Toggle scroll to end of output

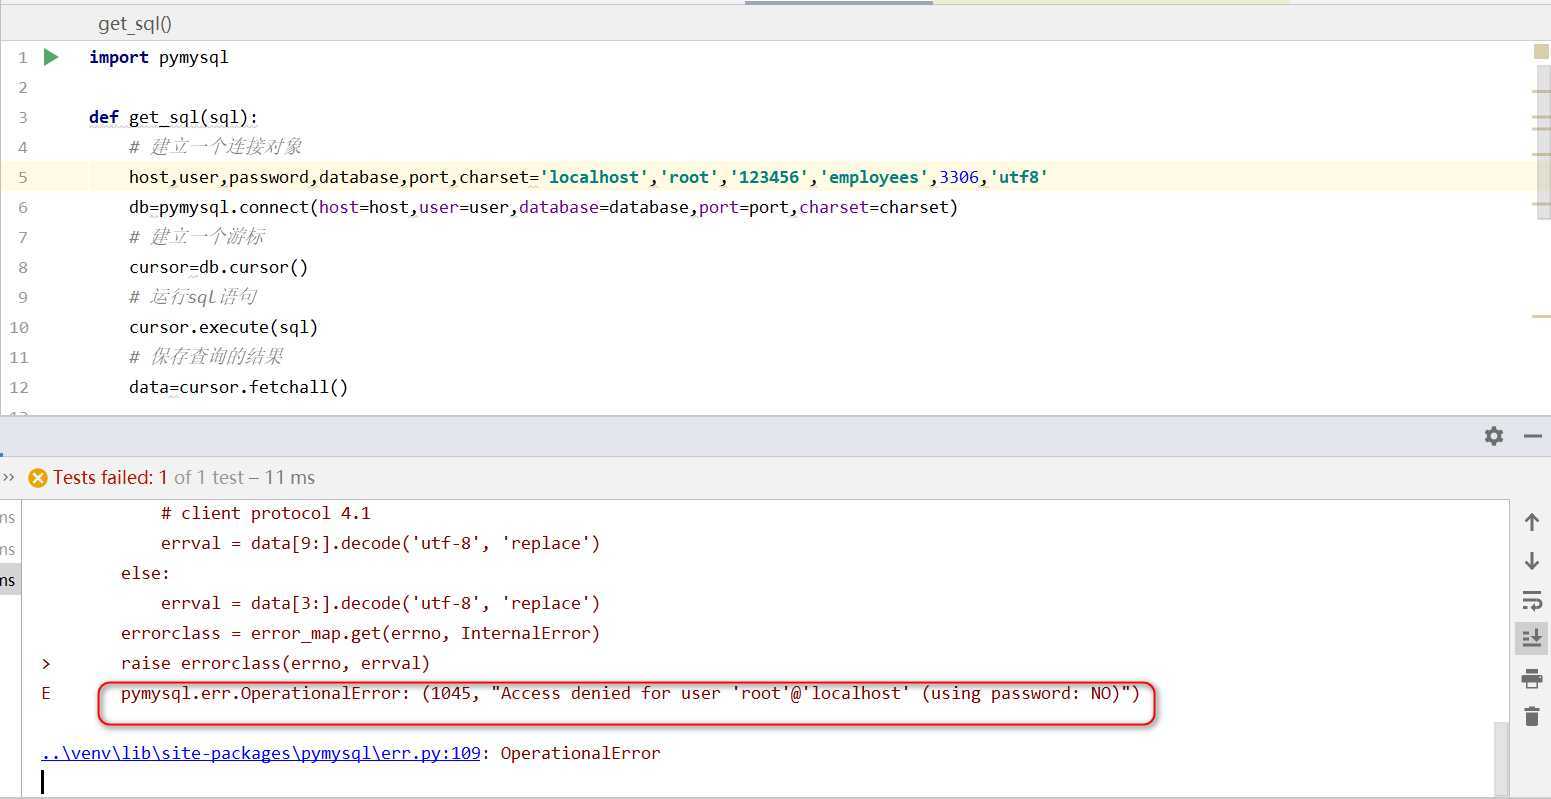tap(1531, 637)
